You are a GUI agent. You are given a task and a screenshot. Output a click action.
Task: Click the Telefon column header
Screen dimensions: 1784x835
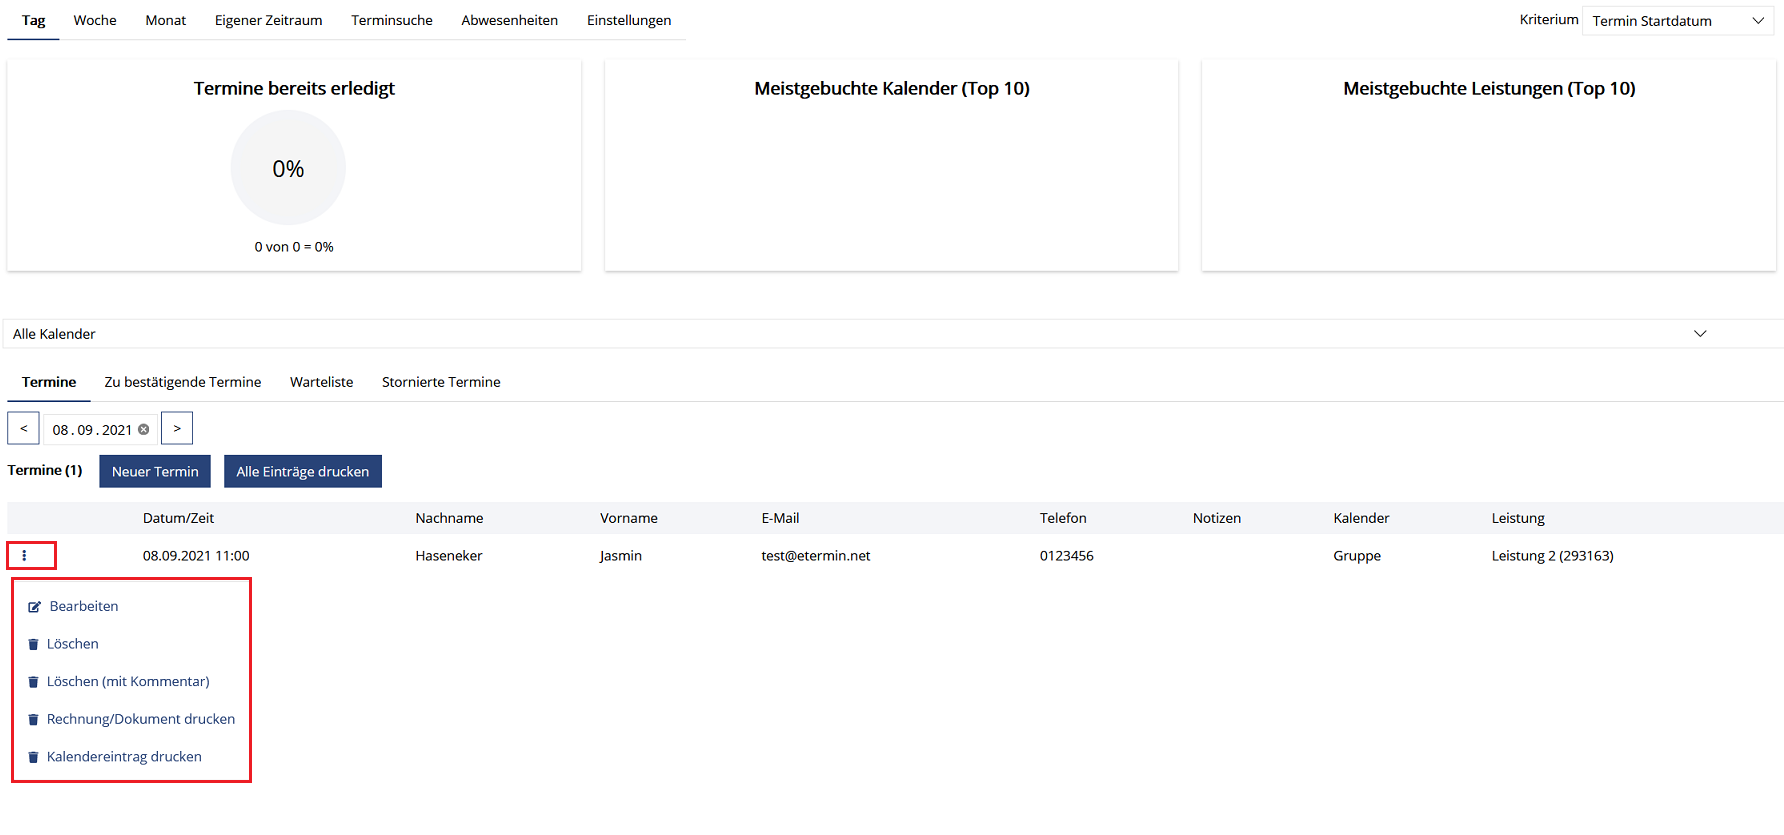[1063, 518]
